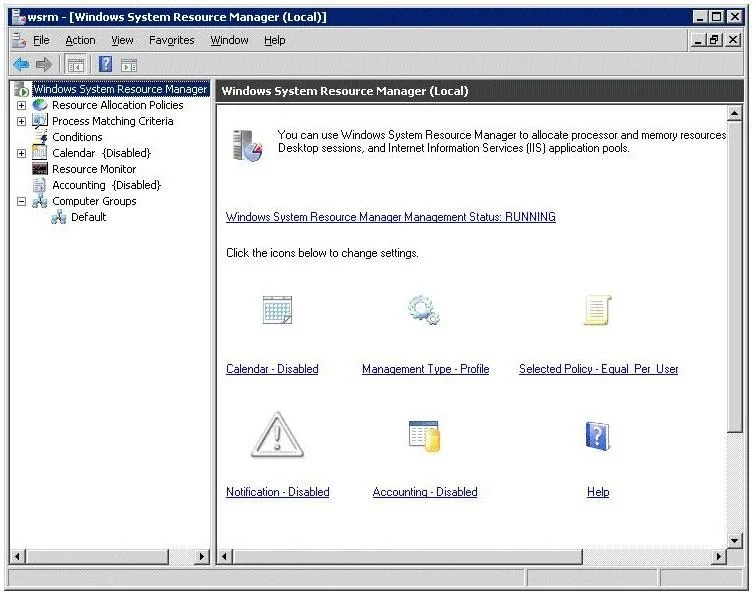Click the Notification warning triangle icon

click(x=277, y=435)
